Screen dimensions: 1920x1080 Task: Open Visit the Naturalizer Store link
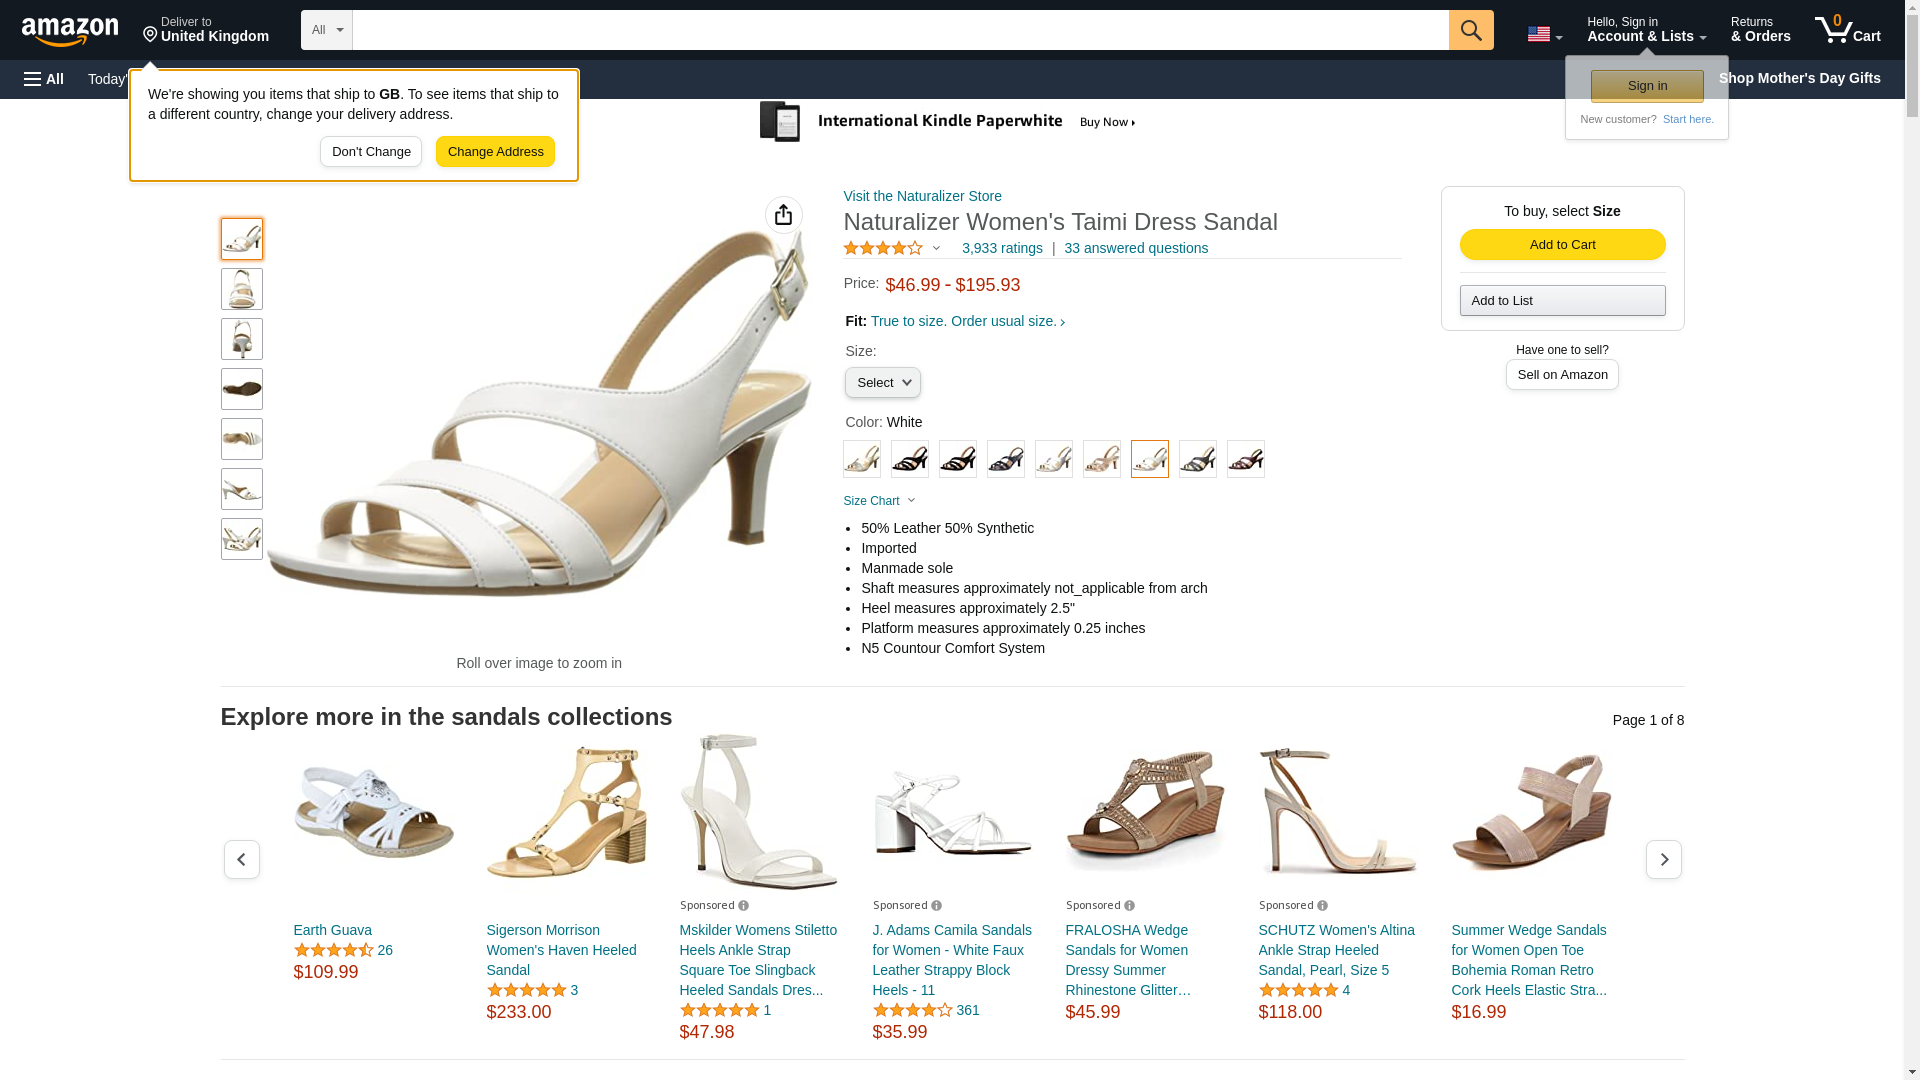pyautogui.click(x=921, y=196)
